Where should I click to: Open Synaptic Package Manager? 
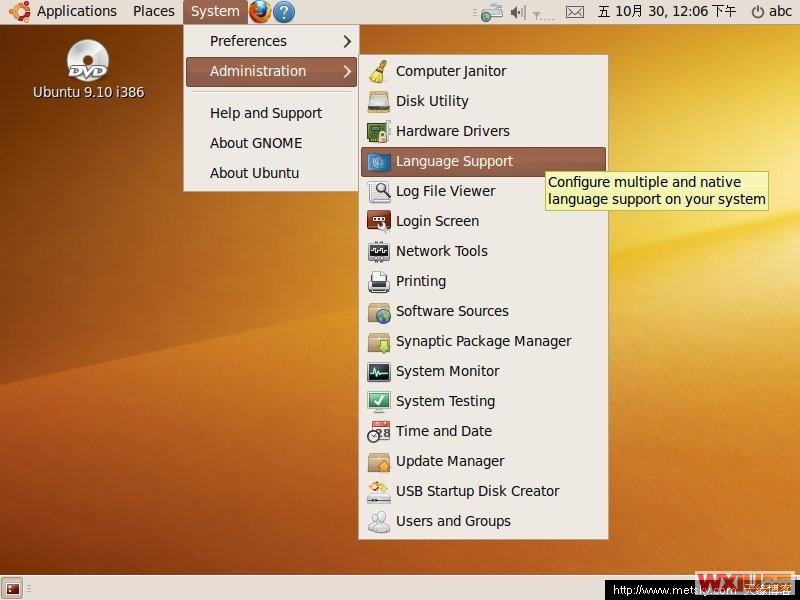click(483, 341)
